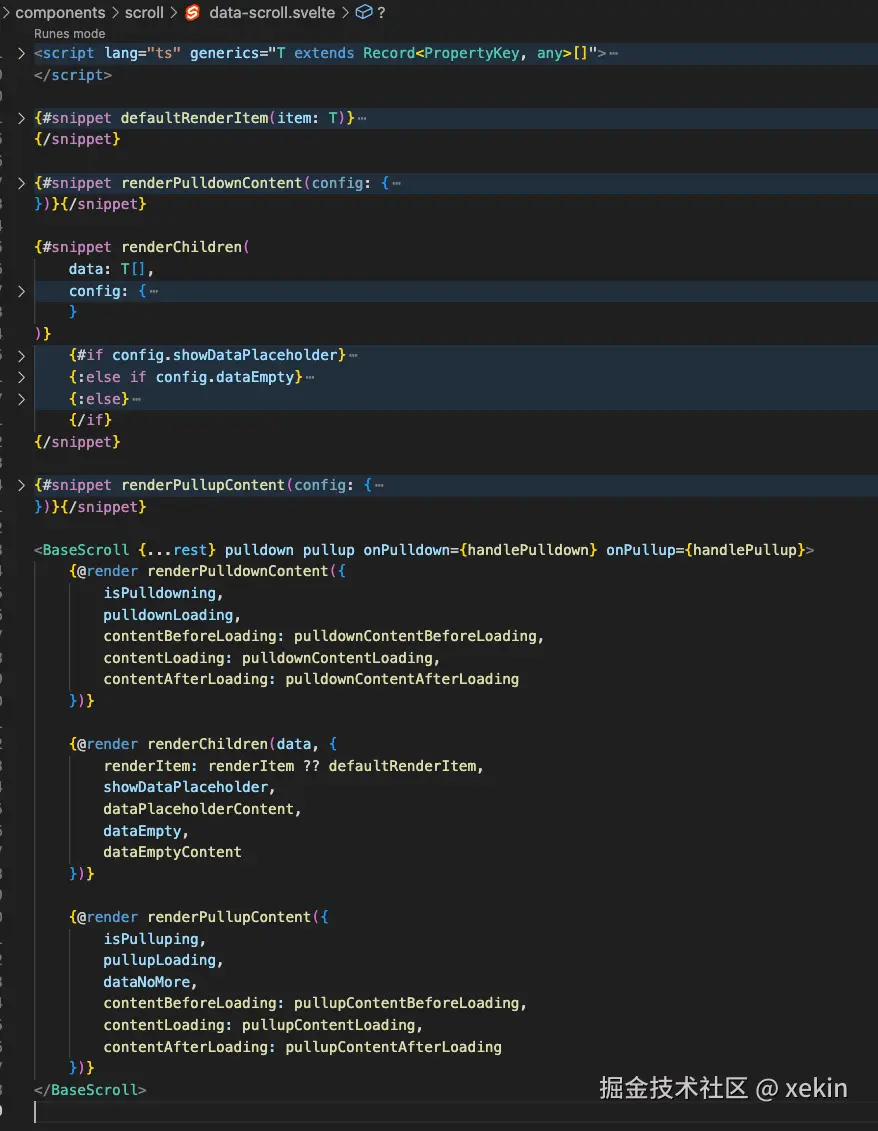This screenshot has height=1131, width=878.
Task: Click the folded ellipsis after renderPullupContent config
Action: [x=379, y=486]
